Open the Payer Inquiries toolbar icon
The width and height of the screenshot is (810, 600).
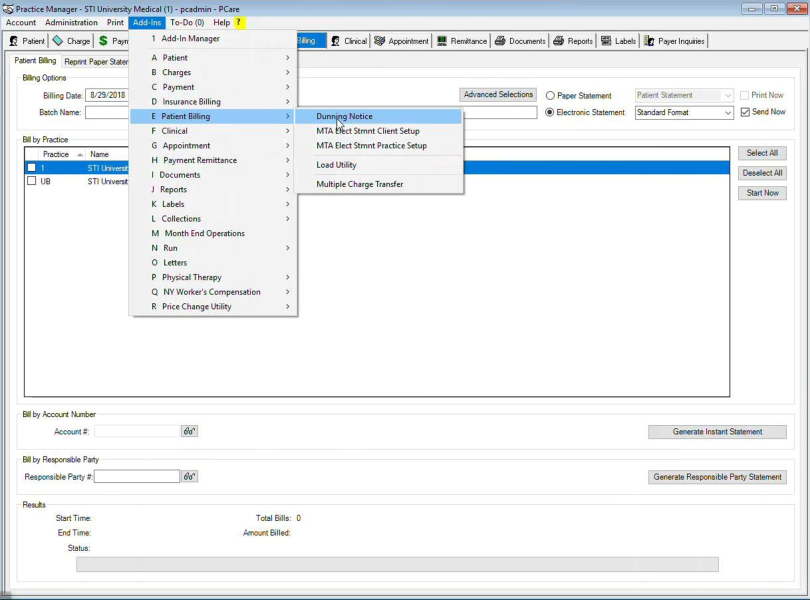[675, 41]
